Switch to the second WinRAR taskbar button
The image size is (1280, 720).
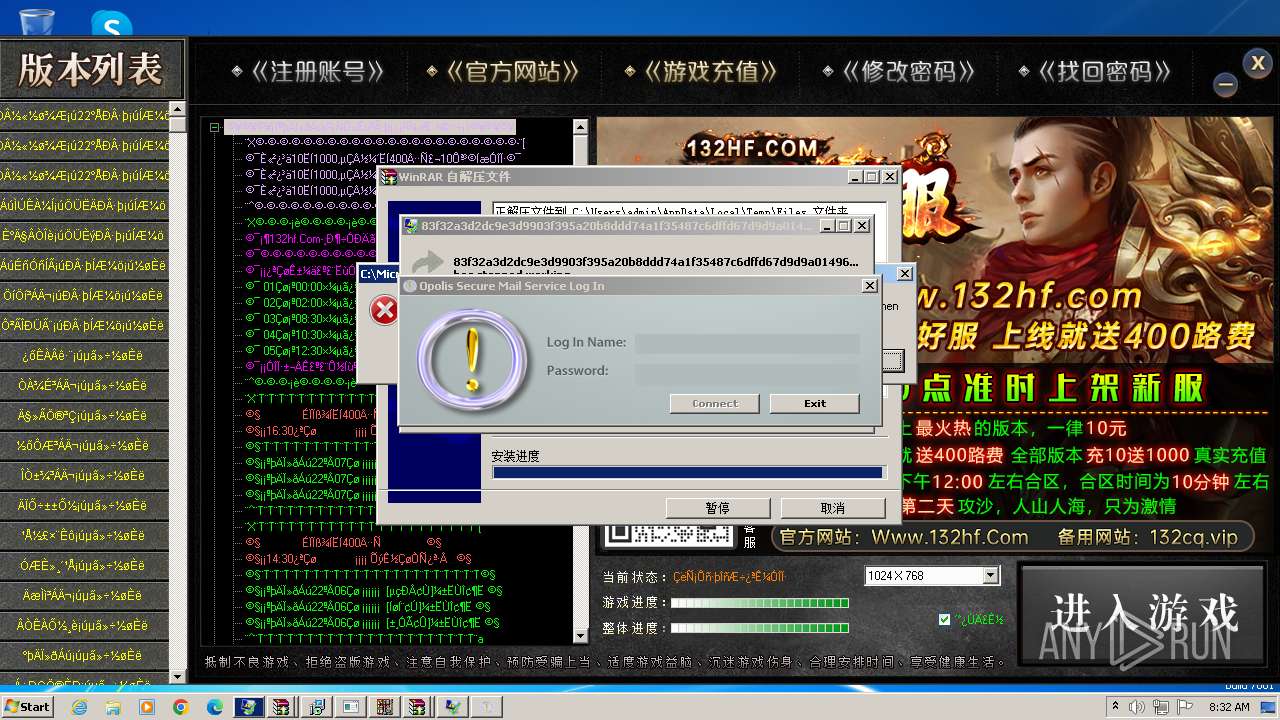[x=417, y=707]
